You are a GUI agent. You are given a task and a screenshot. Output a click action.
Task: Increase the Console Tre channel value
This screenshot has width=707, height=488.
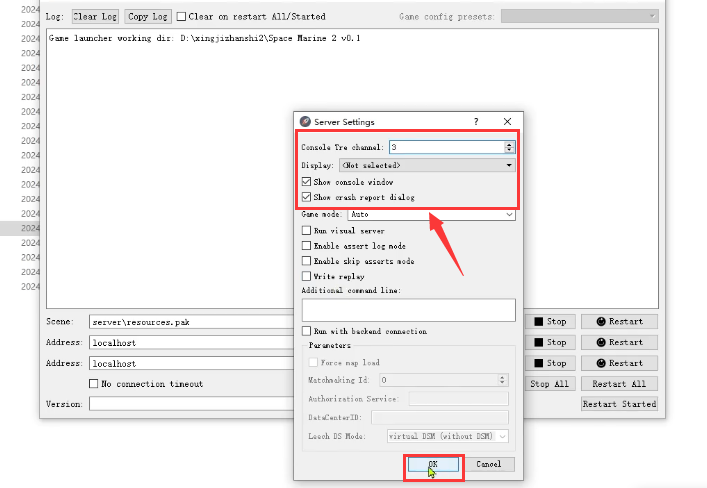click(509, 144)
